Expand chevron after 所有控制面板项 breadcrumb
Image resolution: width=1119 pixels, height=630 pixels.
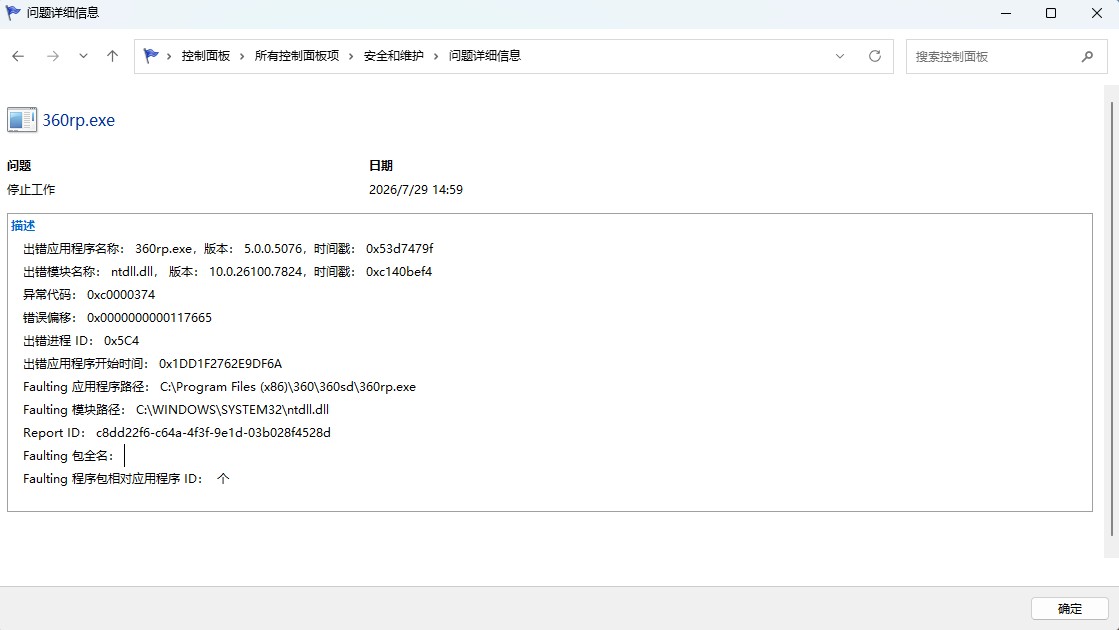[x=351, y=56]
